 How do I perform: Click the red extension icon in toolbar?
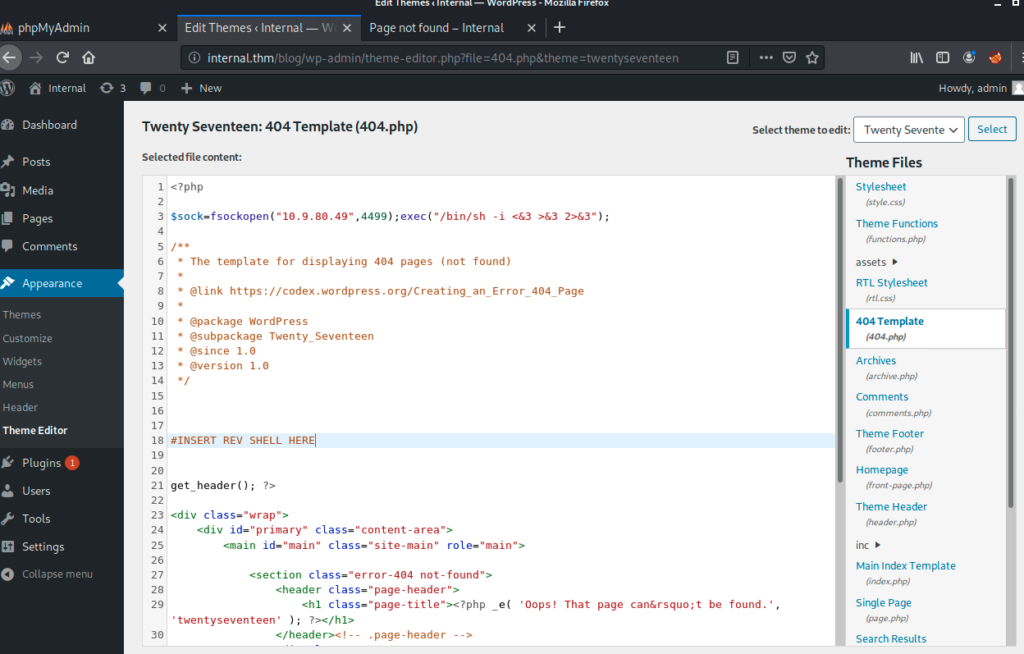pos(995,57)
